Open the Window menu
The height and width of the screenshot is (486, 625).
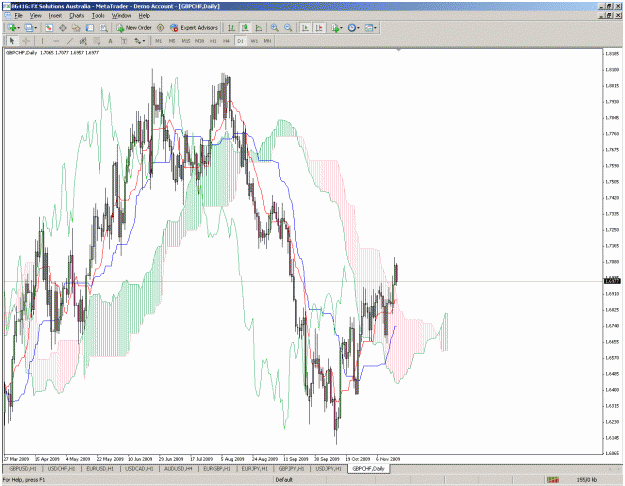coord(121,16)
